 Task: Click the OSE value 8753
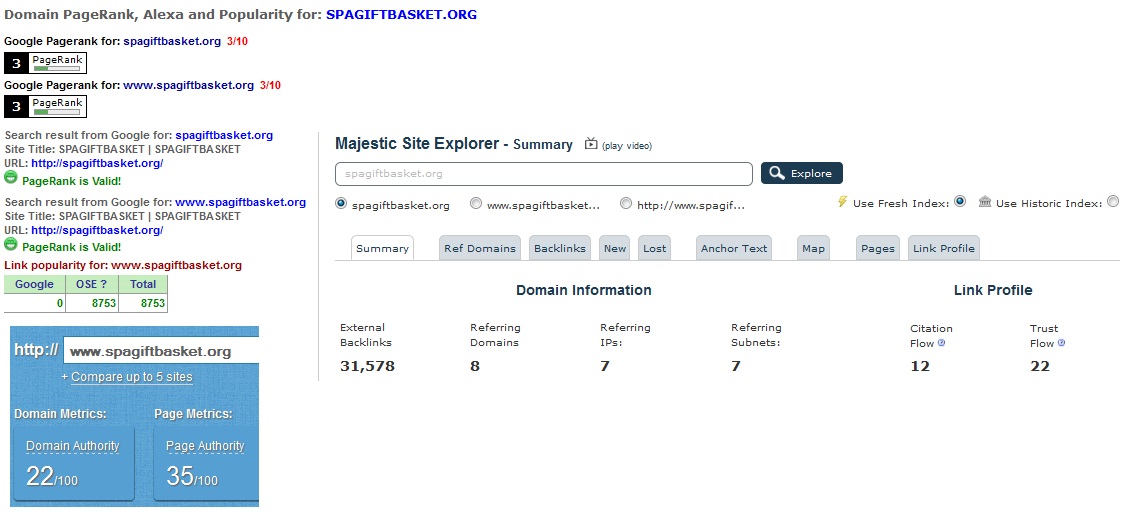[x=103, y=304]
